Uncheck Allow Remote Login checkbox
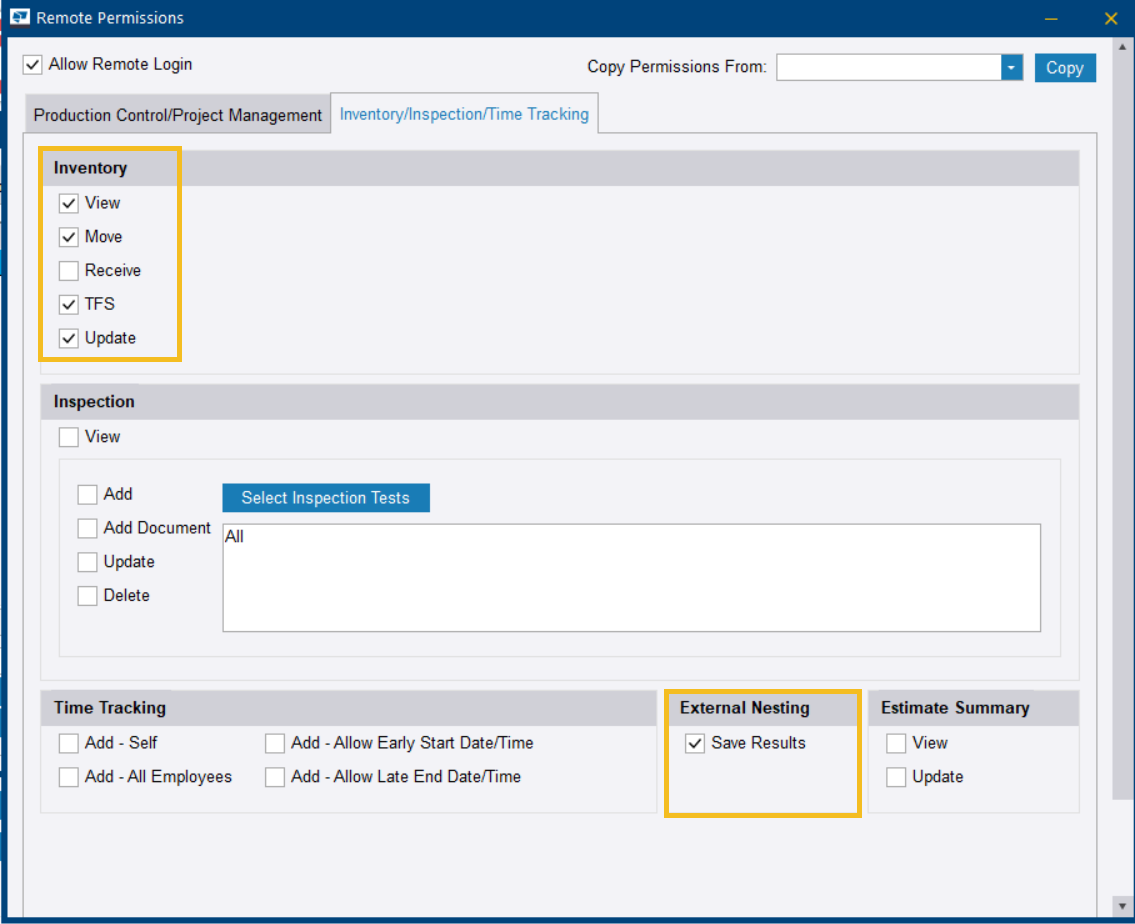1135x924 pixels. point(33,65)
